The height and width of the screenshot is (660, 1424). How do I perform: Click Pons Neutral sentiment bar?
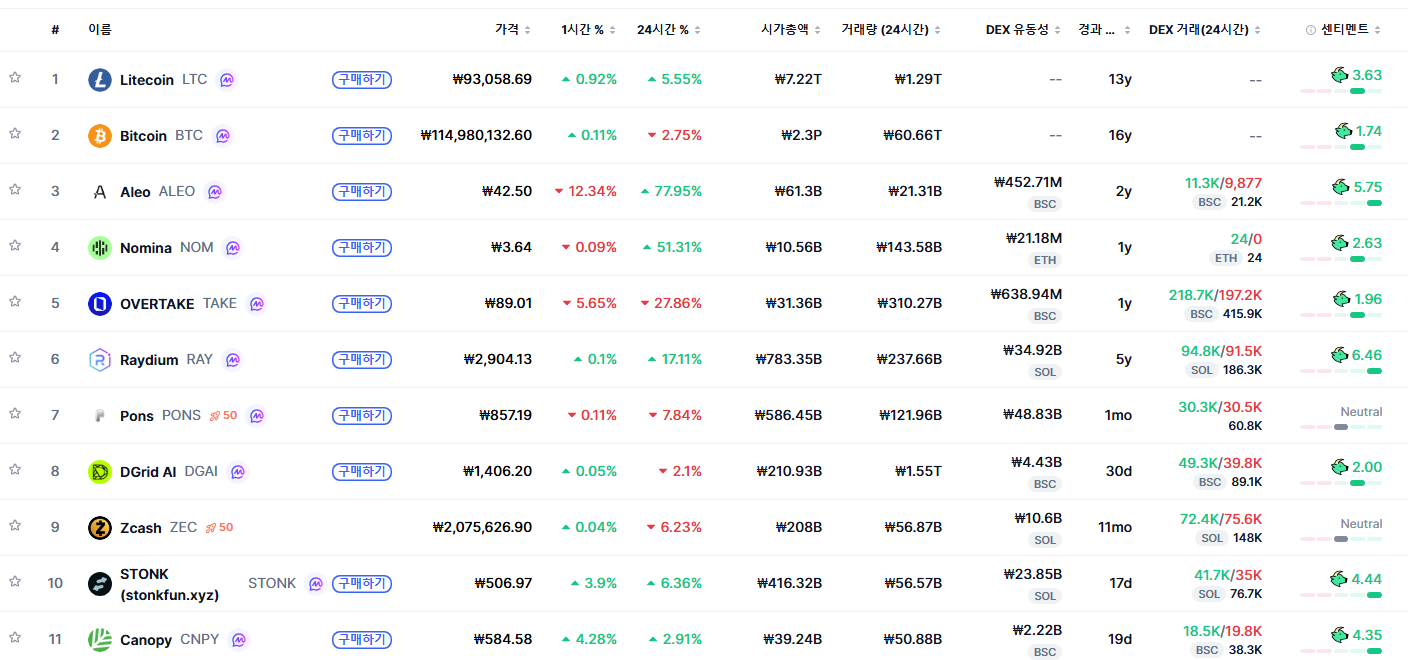click(x=1341, y=427)
